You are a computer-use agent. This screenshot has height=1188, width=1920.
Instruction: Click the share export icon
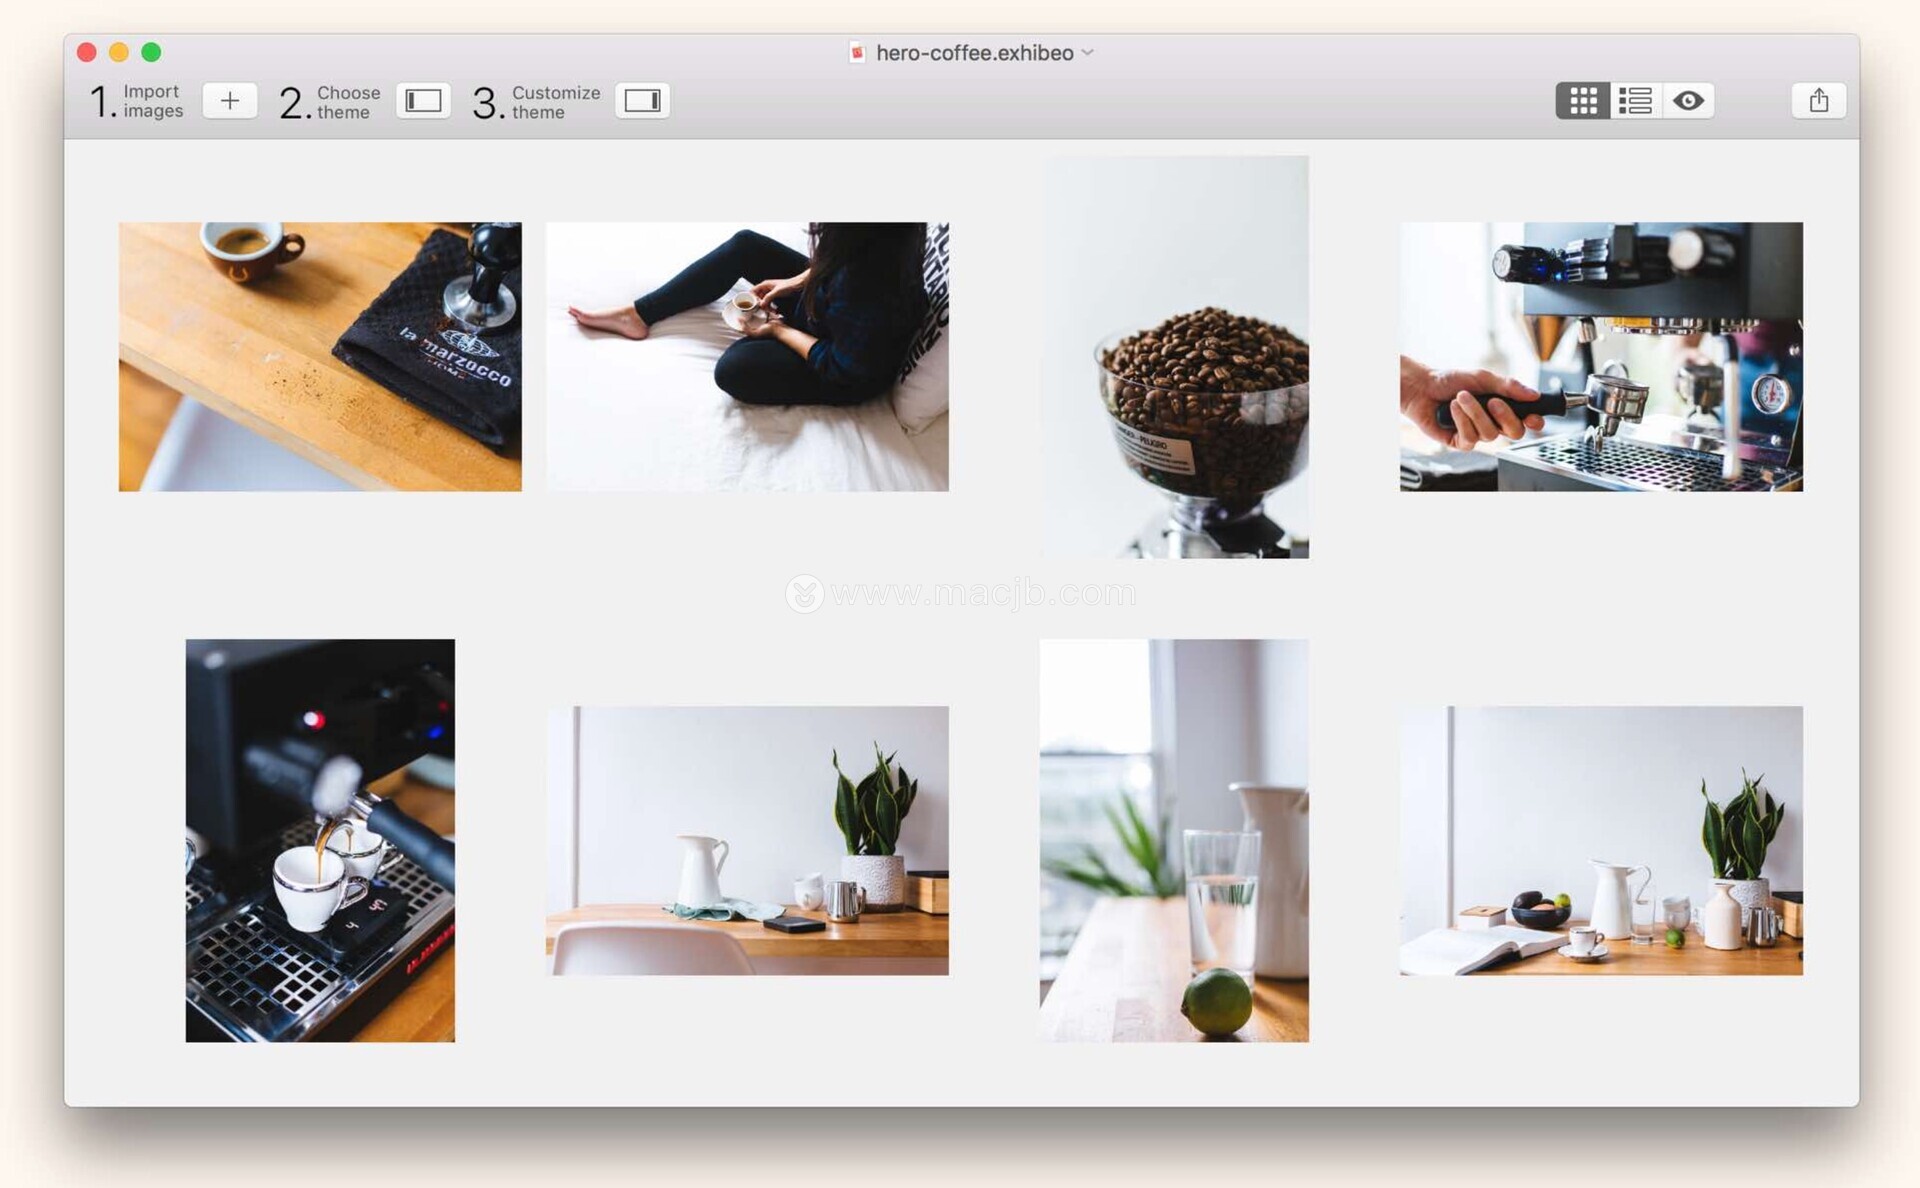pyautogui.click(x=1818, y=101)
